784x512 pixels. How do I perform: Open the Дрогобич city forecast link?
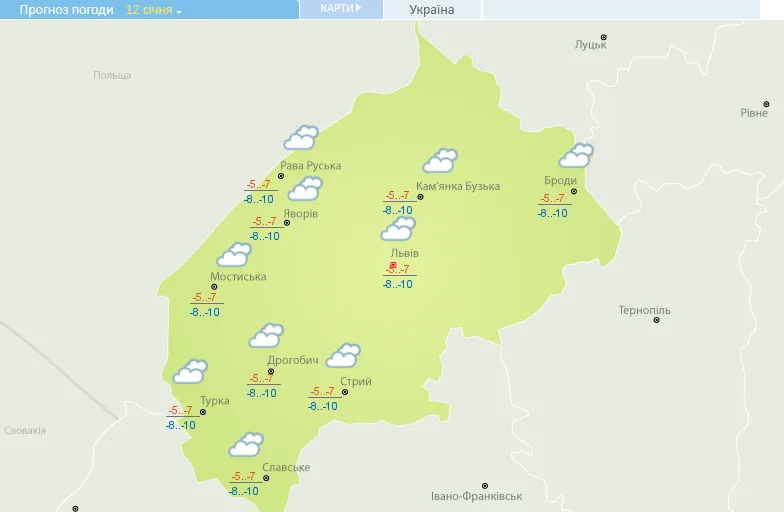(x=292, y=360)
